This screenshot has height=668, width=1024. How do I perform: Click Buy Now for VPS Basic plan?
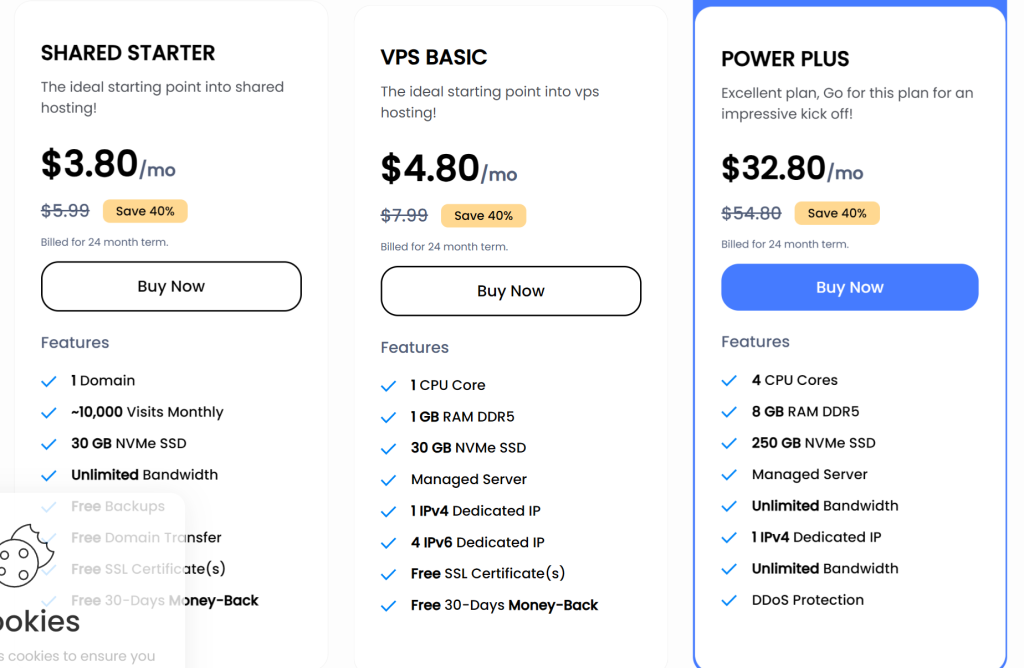pos(511,291)
